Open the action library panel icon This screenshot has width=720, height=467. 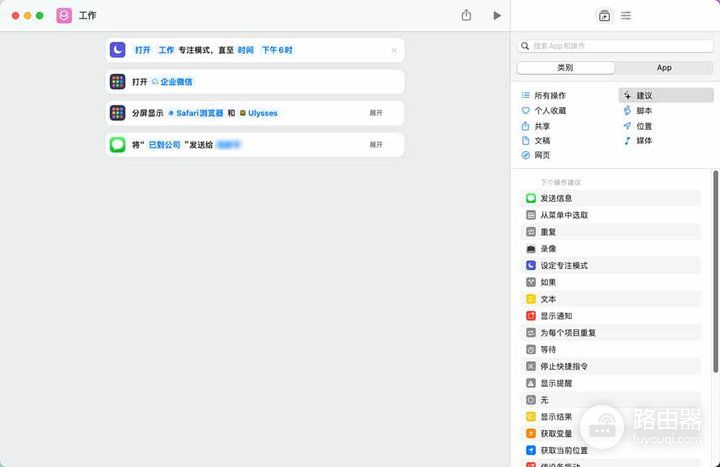coord(604,15)
